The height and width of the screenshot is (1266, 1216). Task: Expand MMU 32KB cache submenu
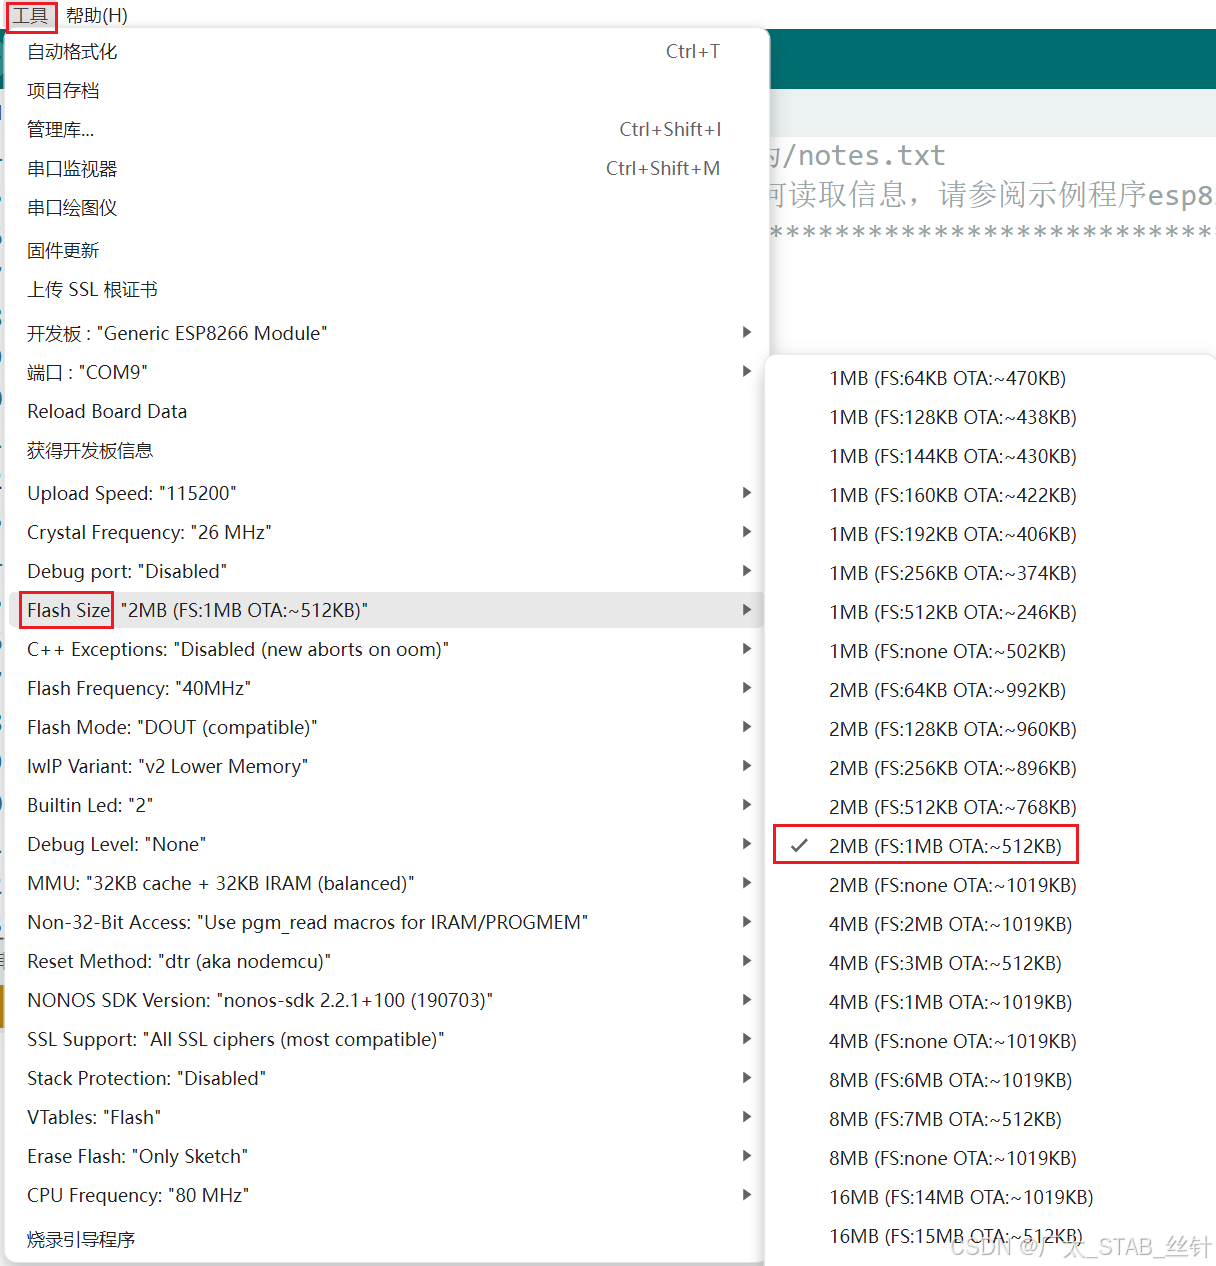point(386,883)
